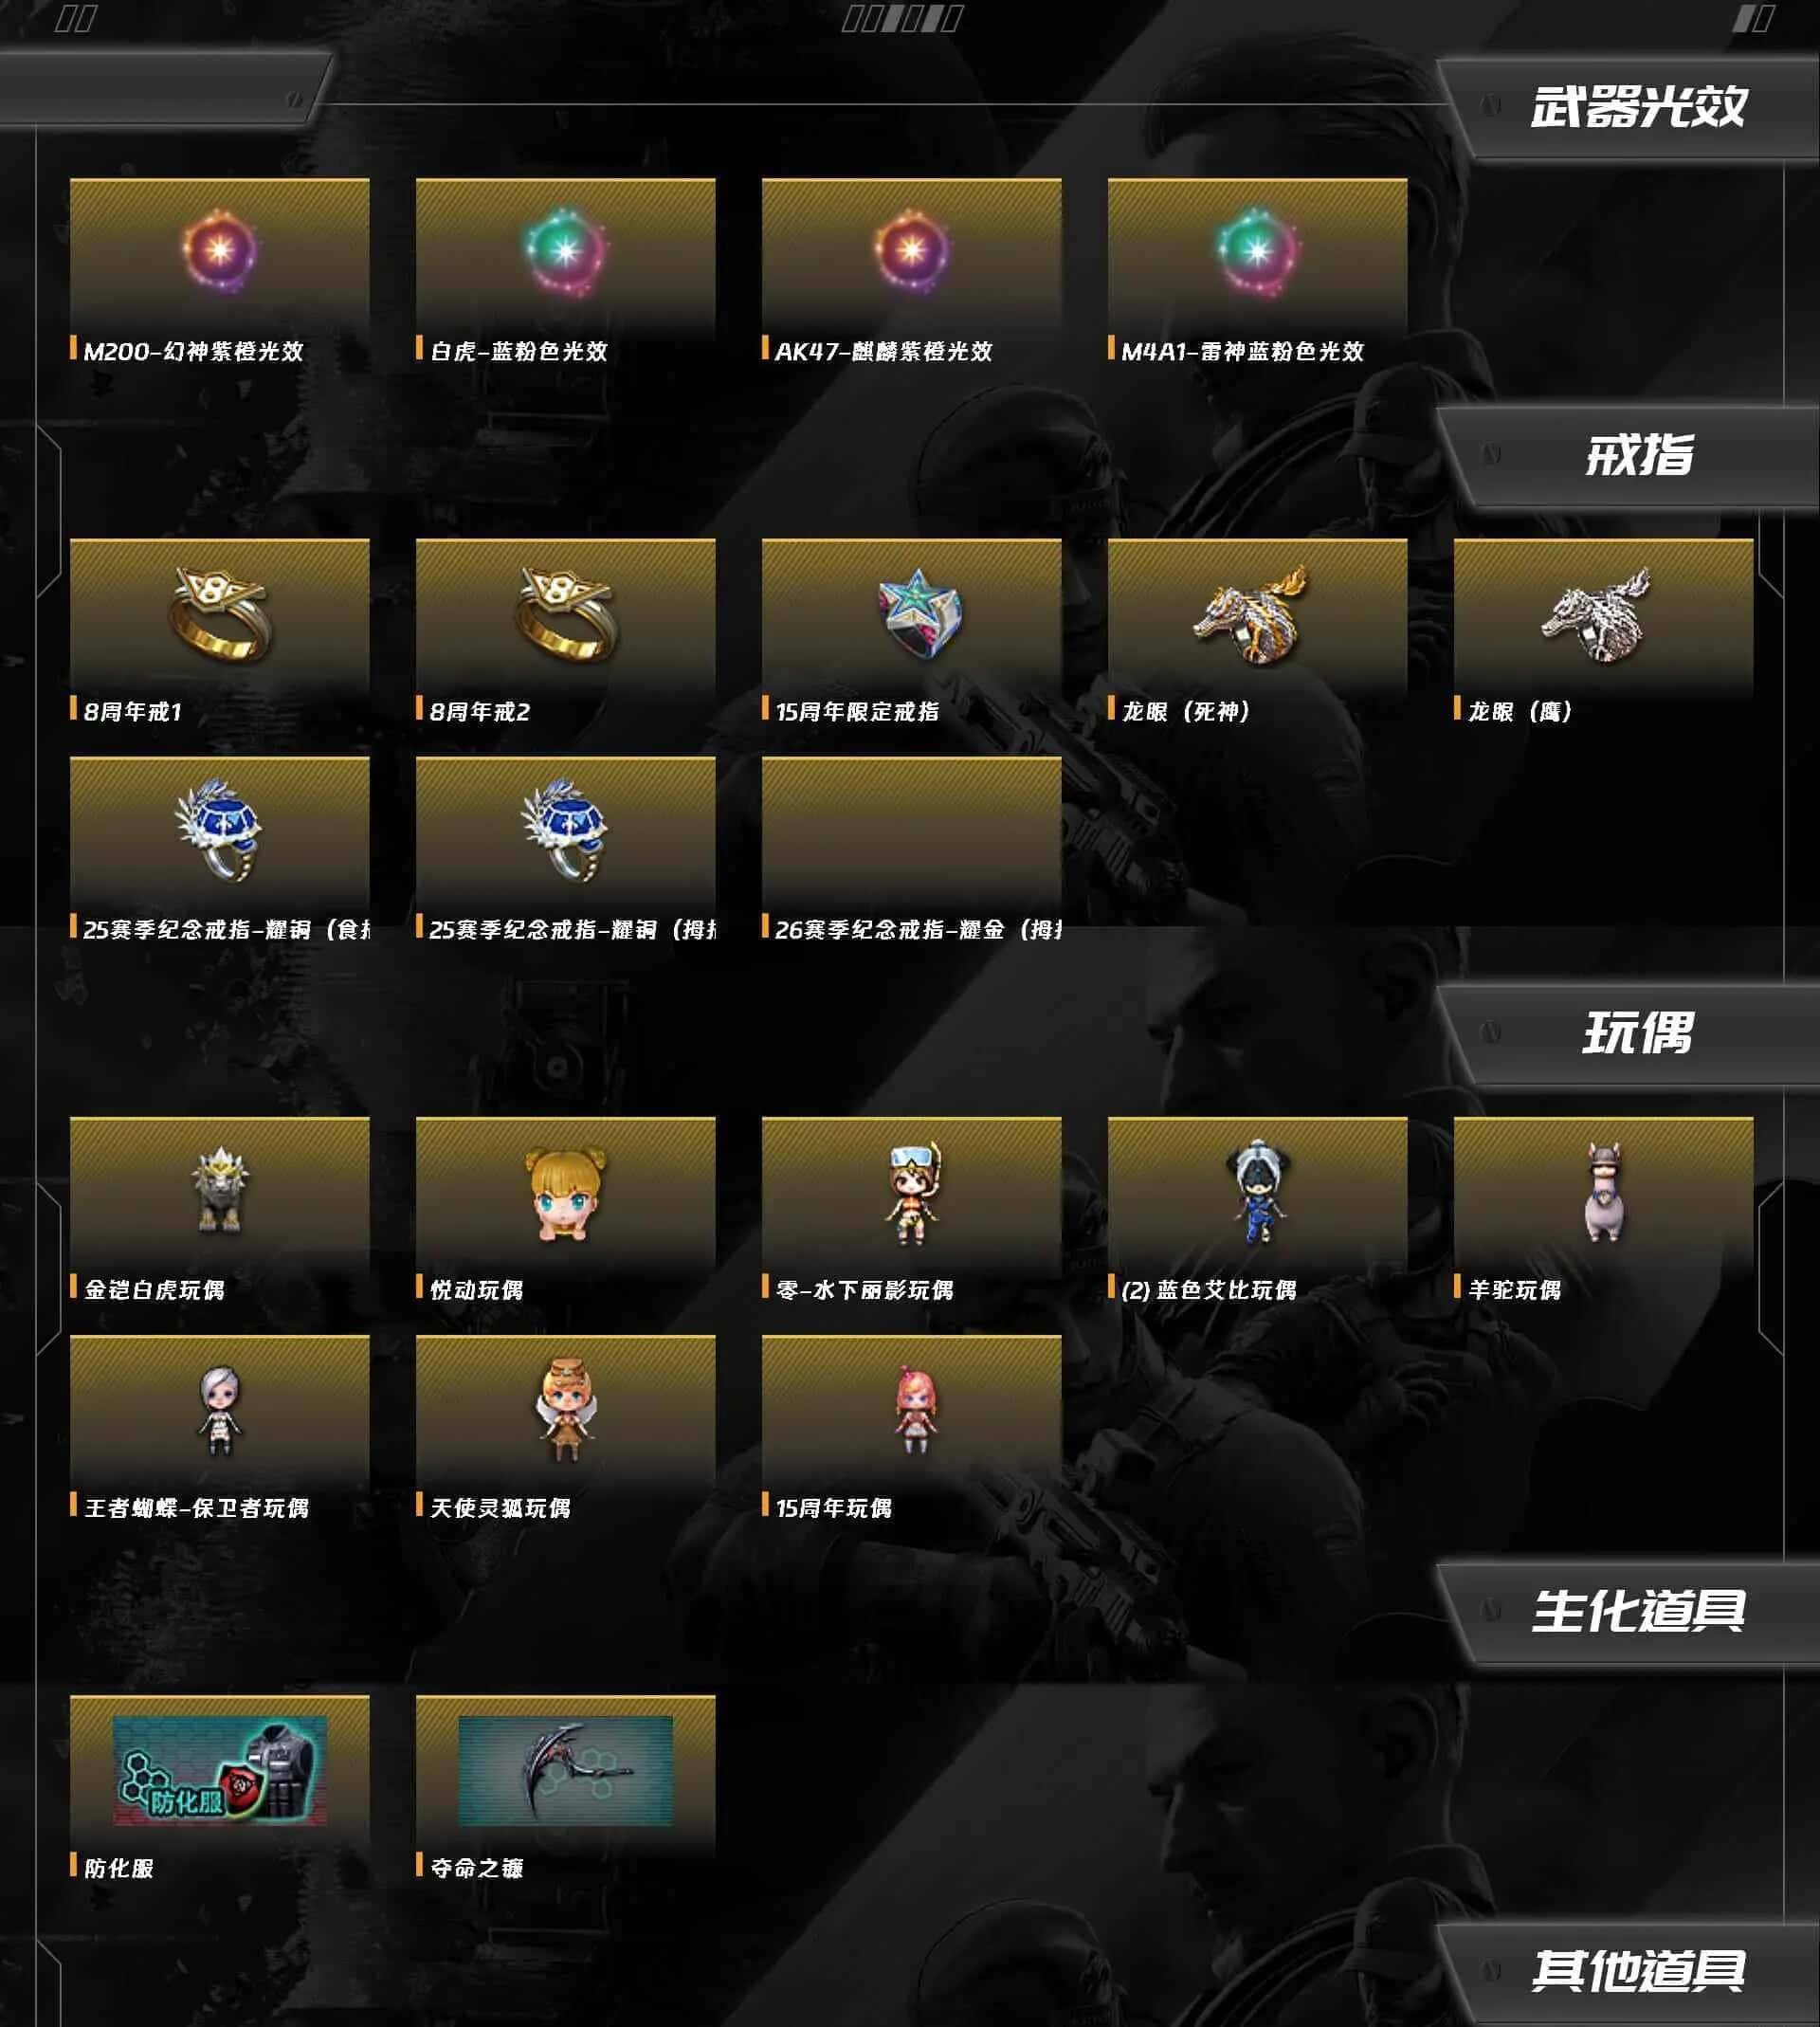
Task: Select the 天使灵狐玩偶 doll icon
Action: [x=565, y=1408]
